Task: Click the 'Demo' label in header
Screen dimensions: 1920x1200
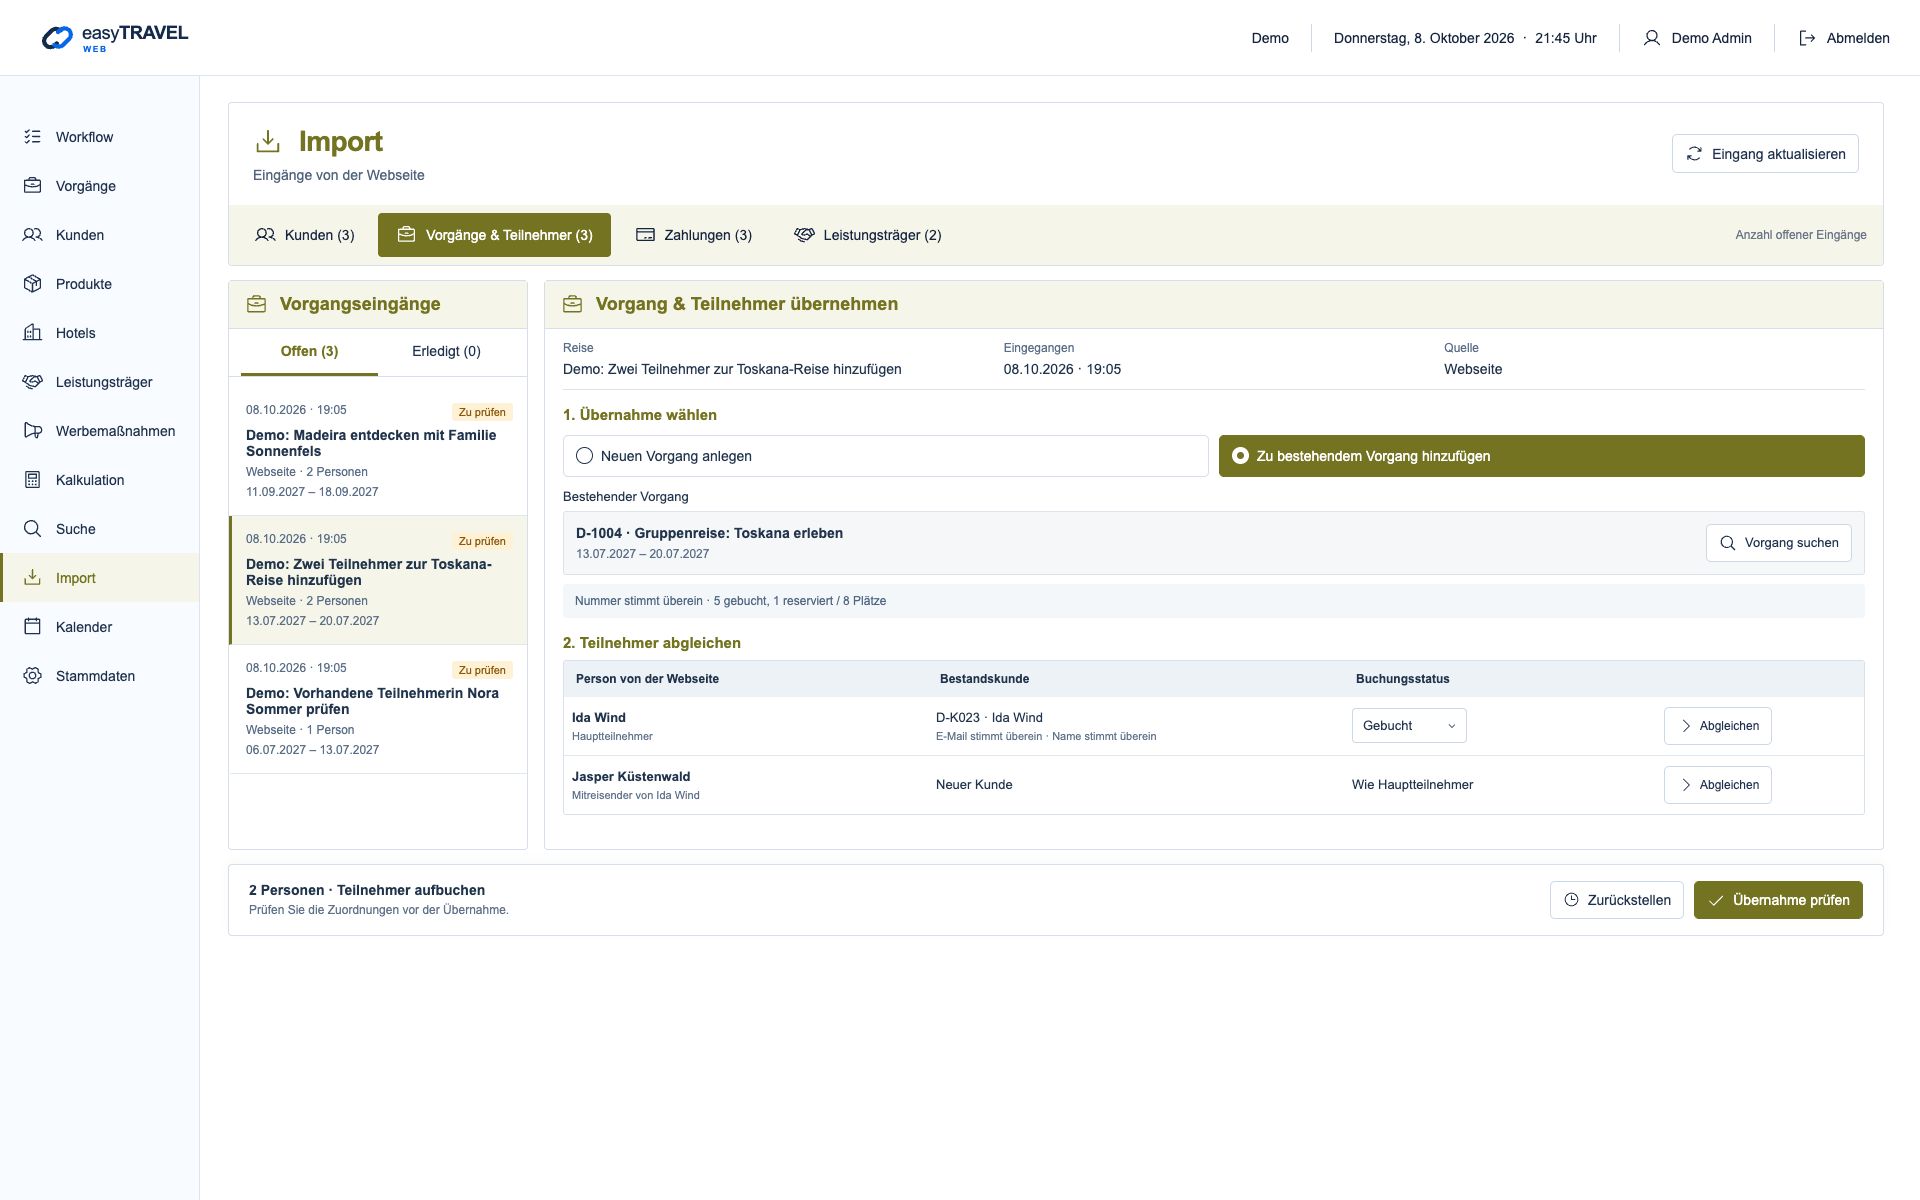Action: point(1270,38)
